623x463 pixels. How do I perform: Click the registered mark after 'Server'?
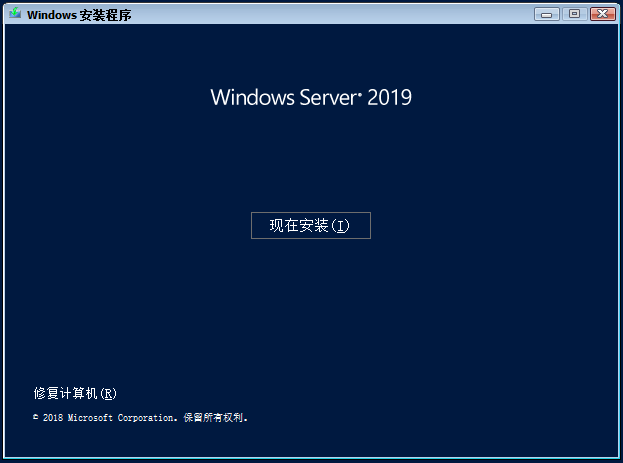click(359, 91)
